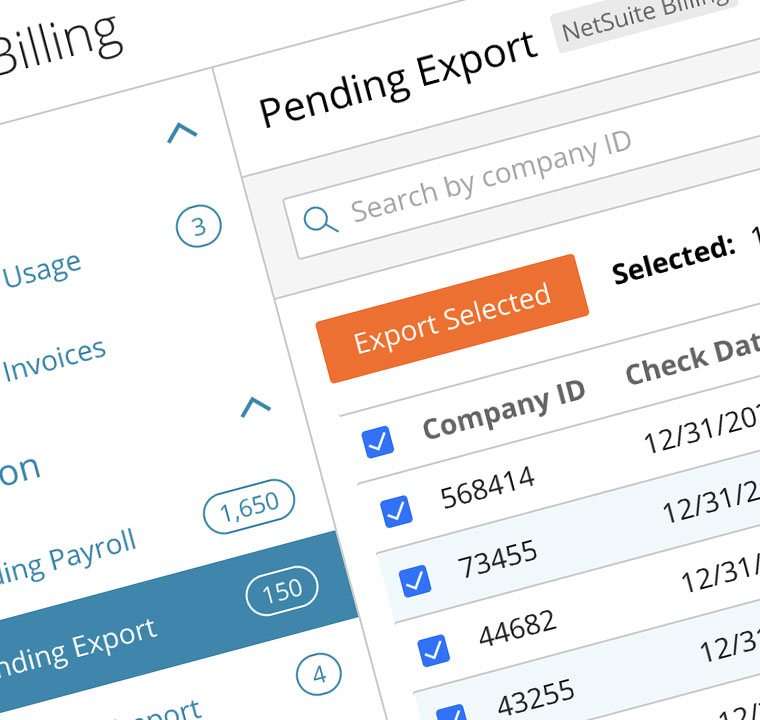Sort by the Company ID column header
The height and width of the screenshot is (720, 760).
point(504,409)
